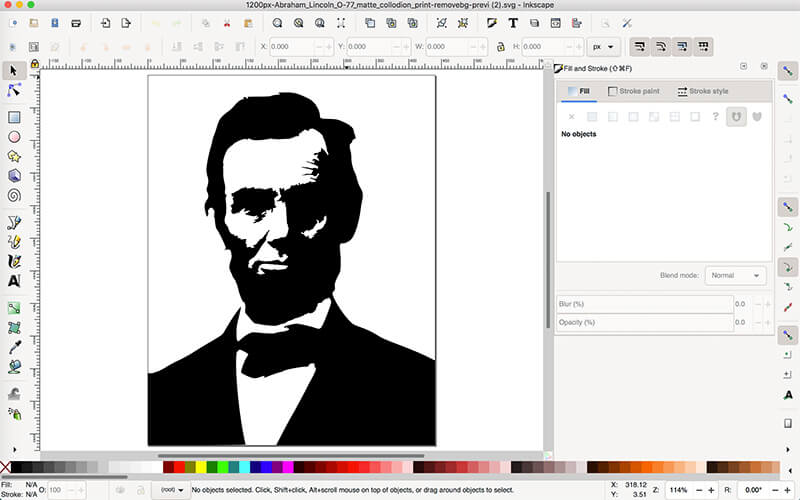Screen dimensions: 800x500
Task: Toggle move gradients with objects
Action: pyautogui.click(x=682, y=46)
